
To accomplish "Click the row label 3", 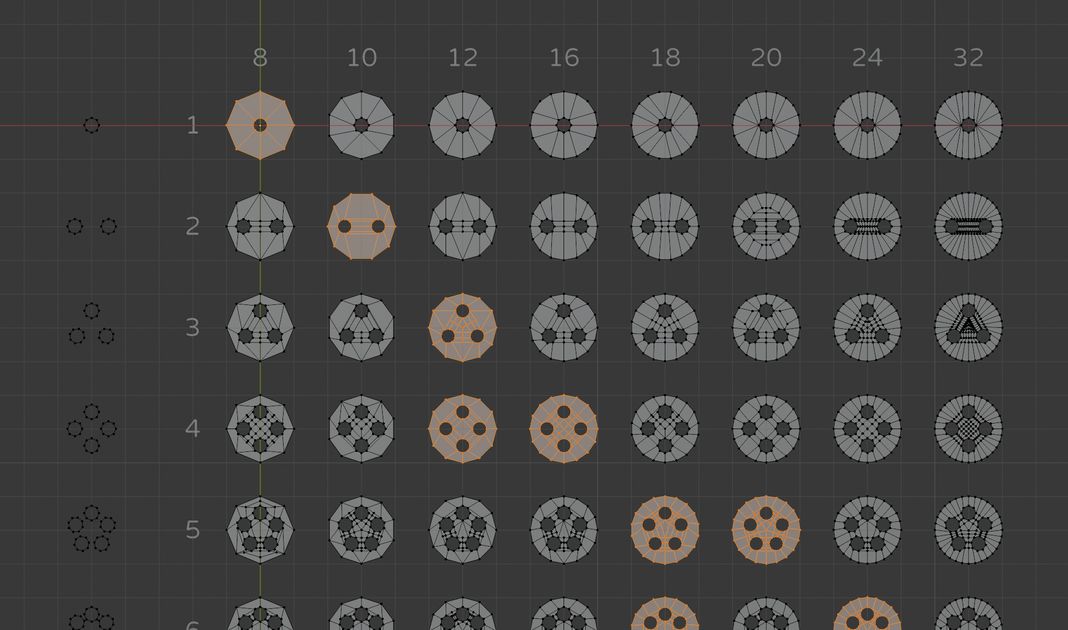I will pyautogui.click(x=193, y=327).
